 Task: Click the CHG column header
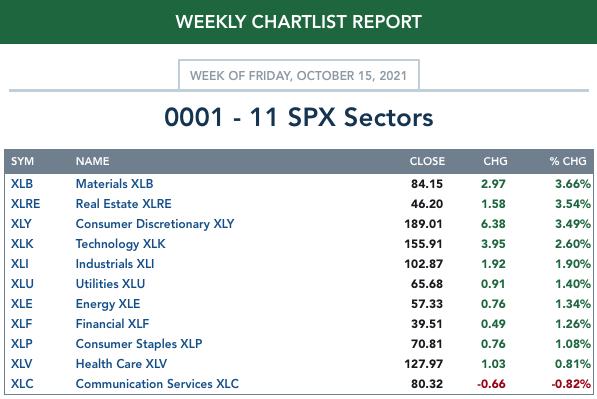(495, 161)
